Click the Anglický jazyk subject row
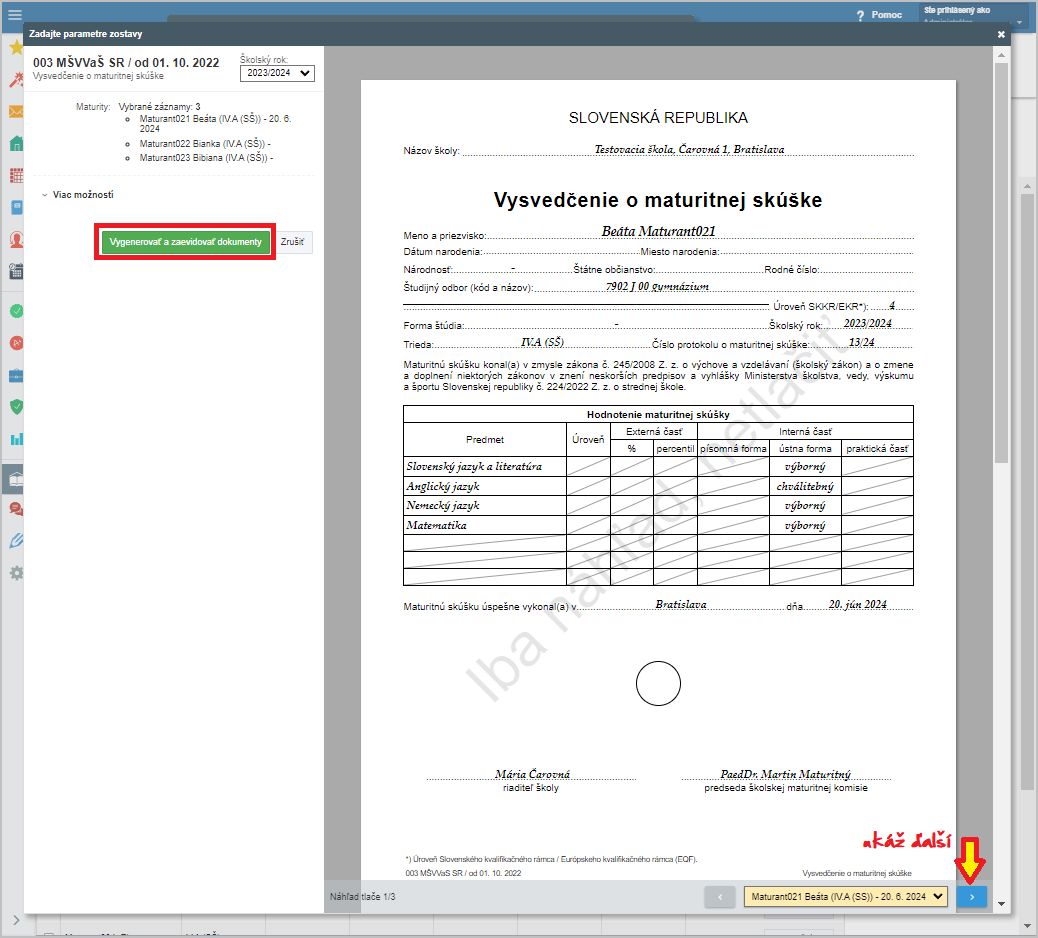 point(658,487)
